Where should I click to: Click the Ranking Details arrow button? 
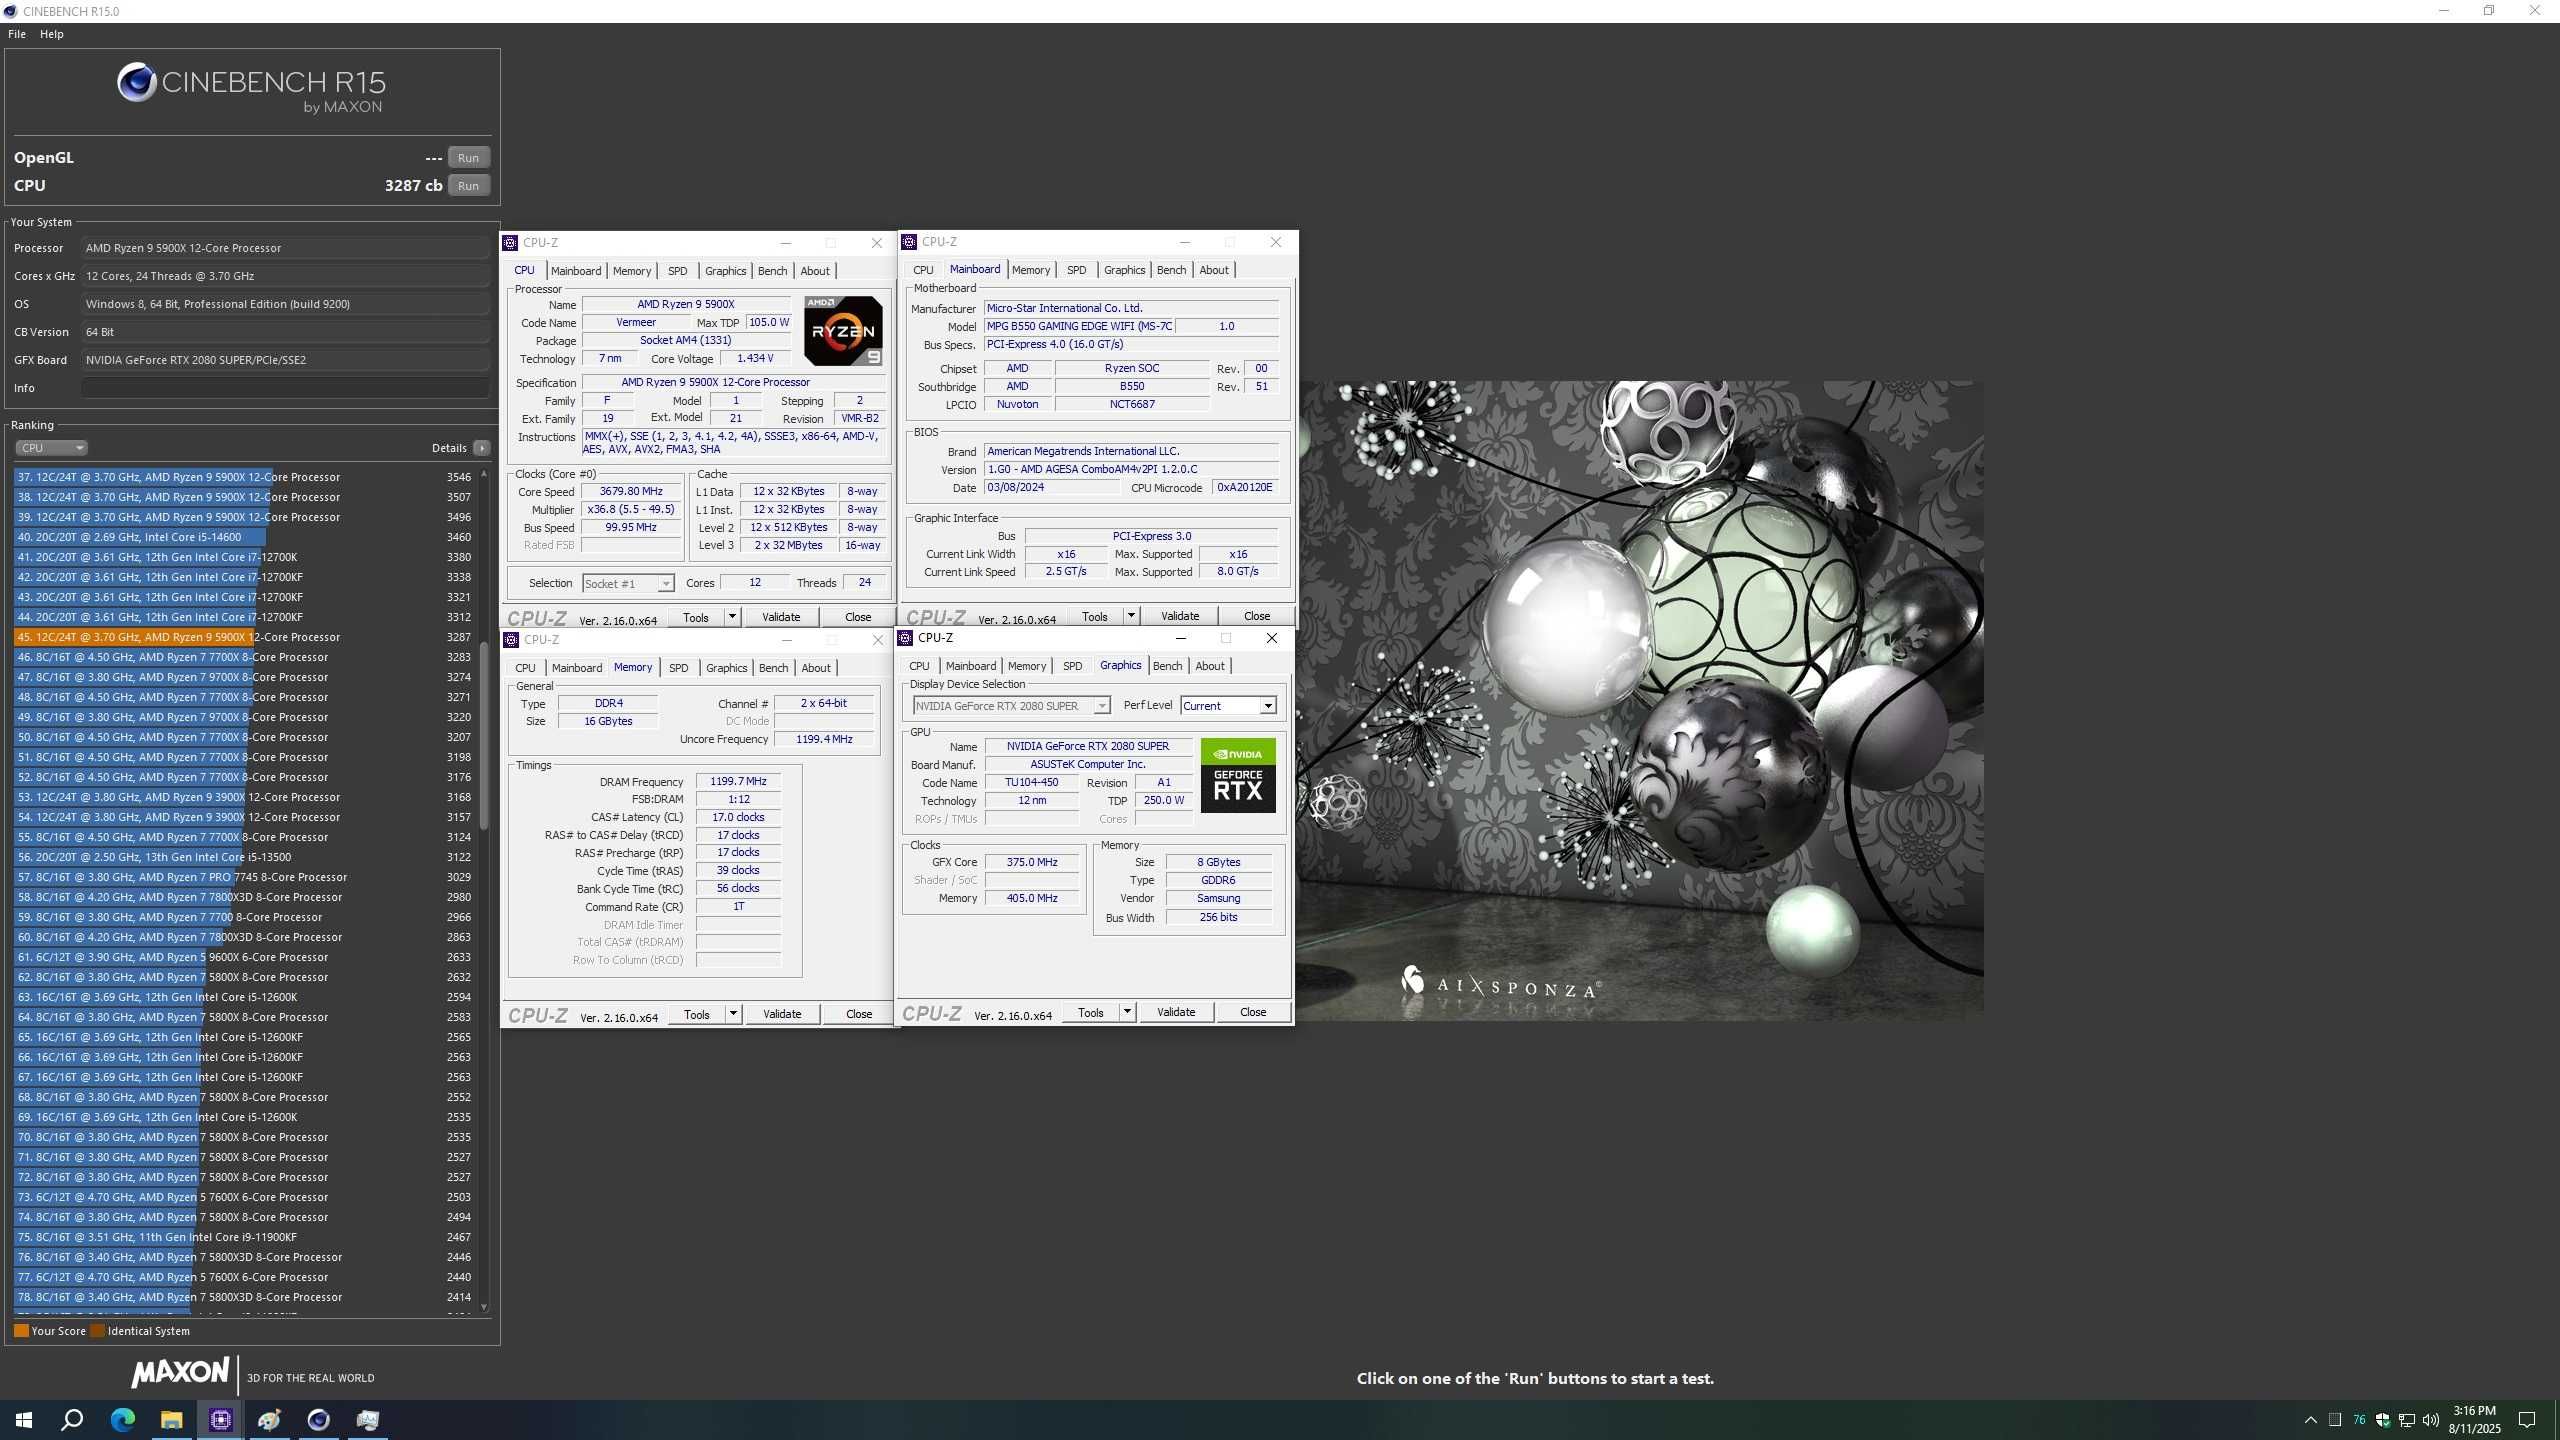(x=482, y=448)
